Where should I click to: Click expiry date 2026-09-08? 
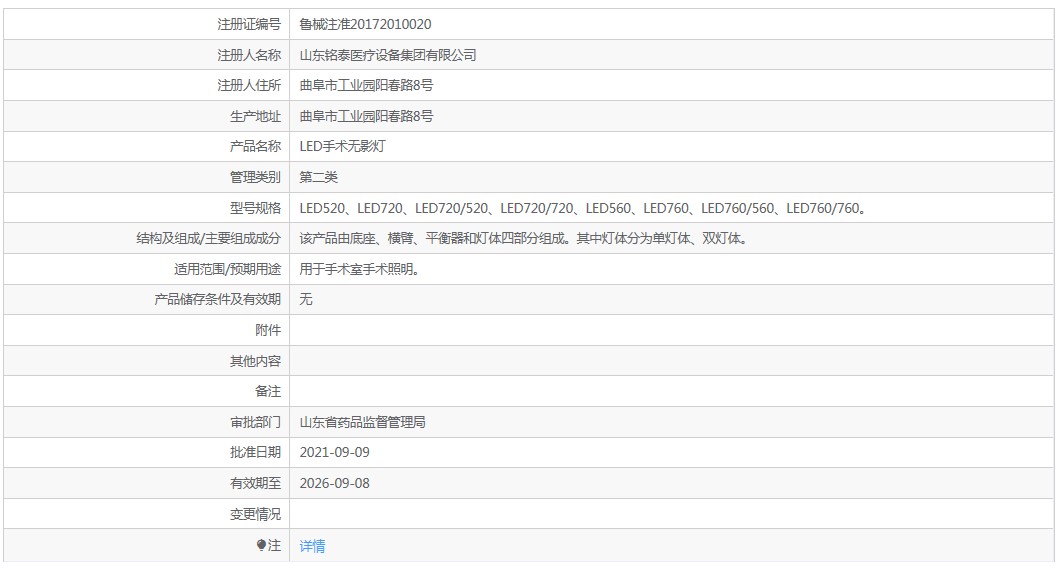click(x=335, y=483)
